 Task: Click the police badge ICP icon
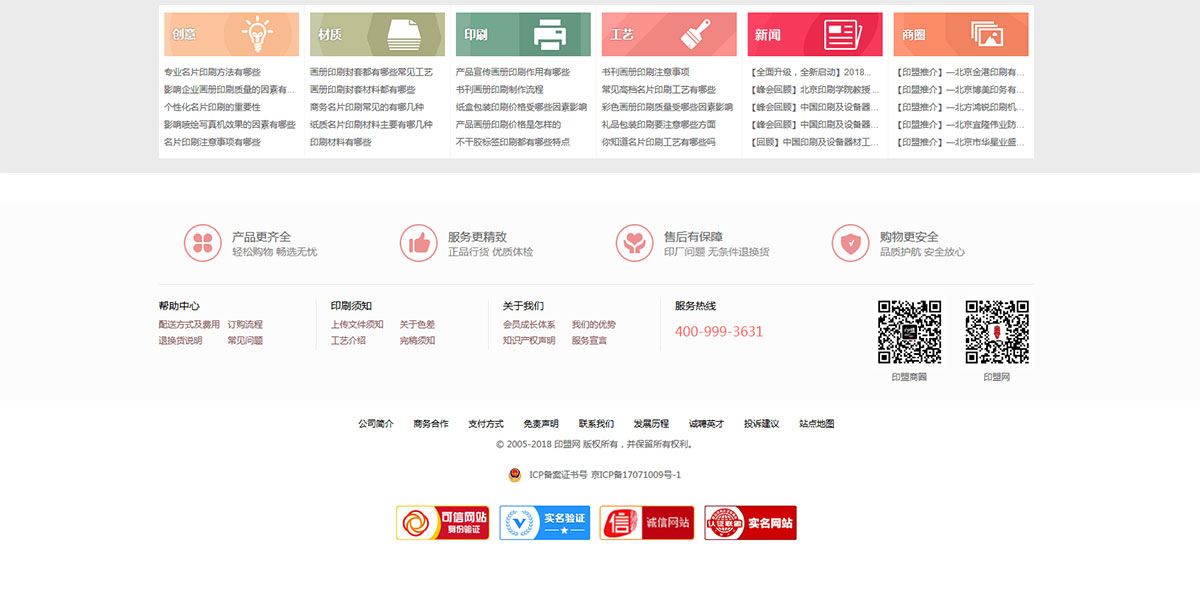(x=514, y=475)
